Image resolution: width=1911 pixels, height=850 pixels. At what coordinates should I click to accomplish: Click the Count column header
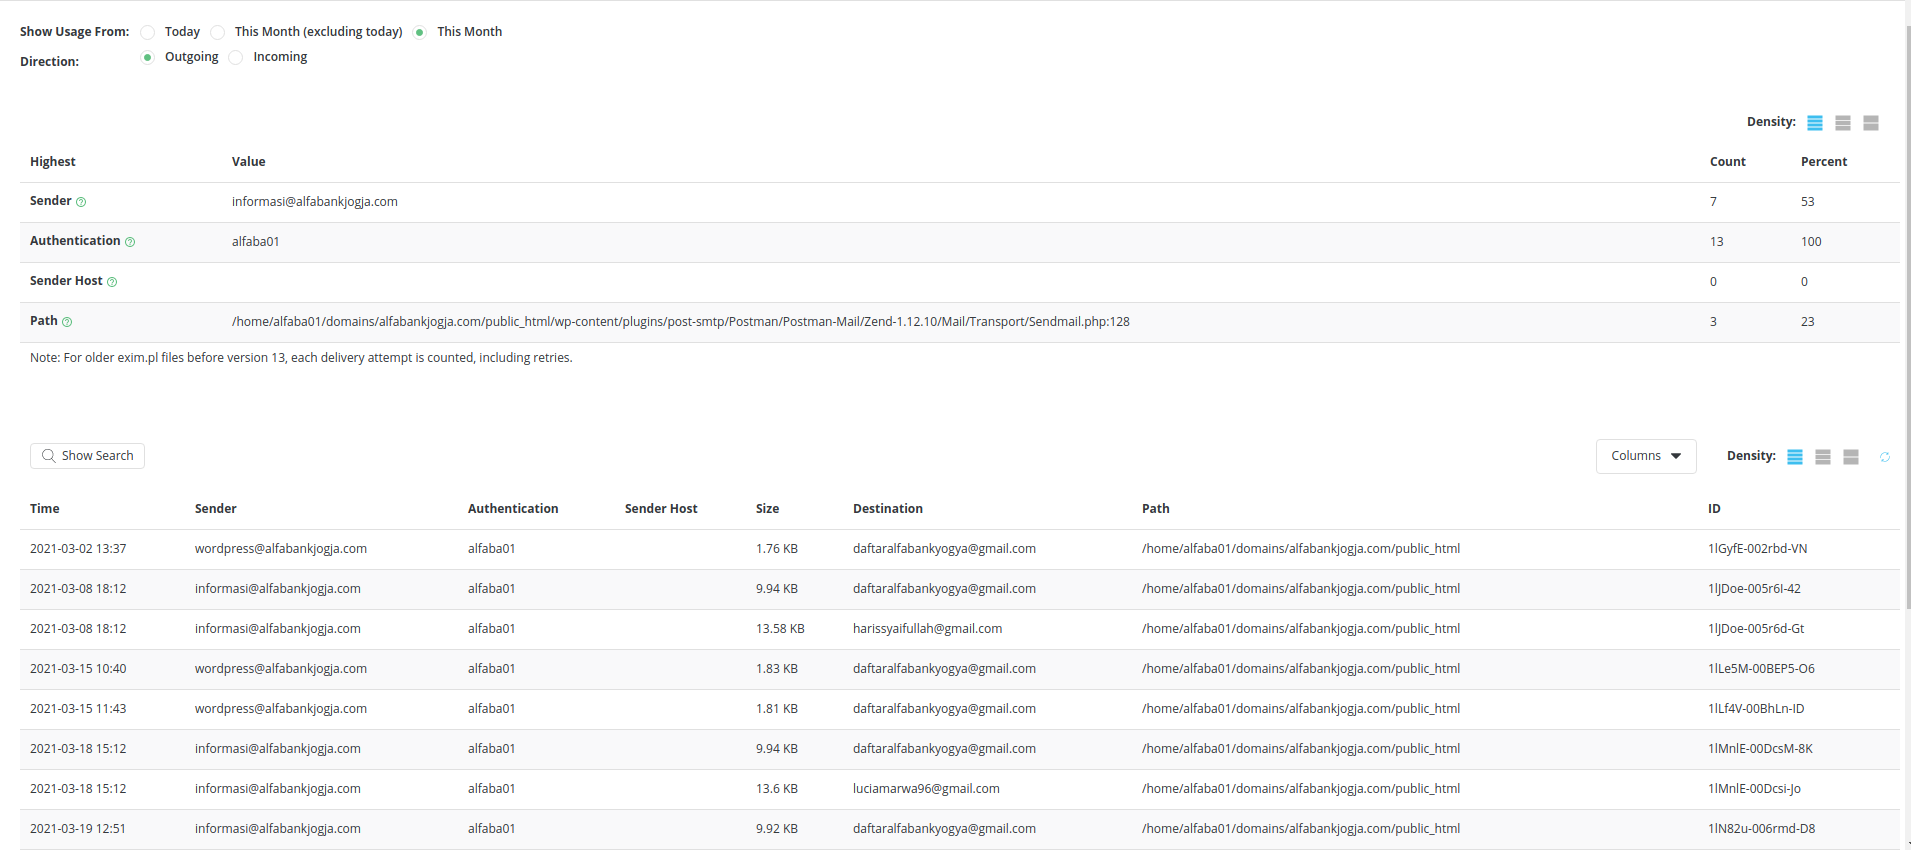coord(1728,162)
